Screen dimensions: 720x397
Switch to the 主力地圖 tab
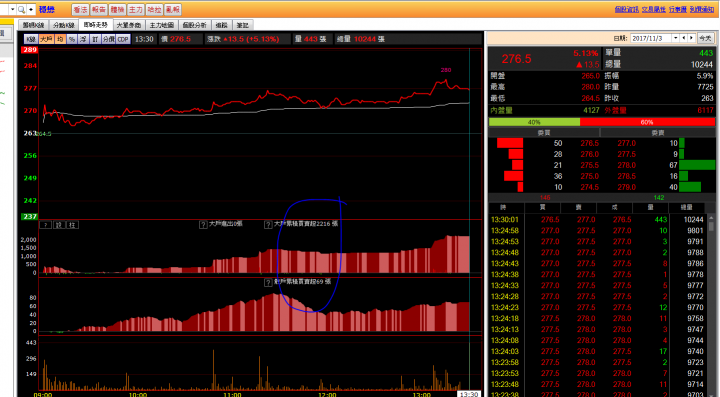click(162, 25)
